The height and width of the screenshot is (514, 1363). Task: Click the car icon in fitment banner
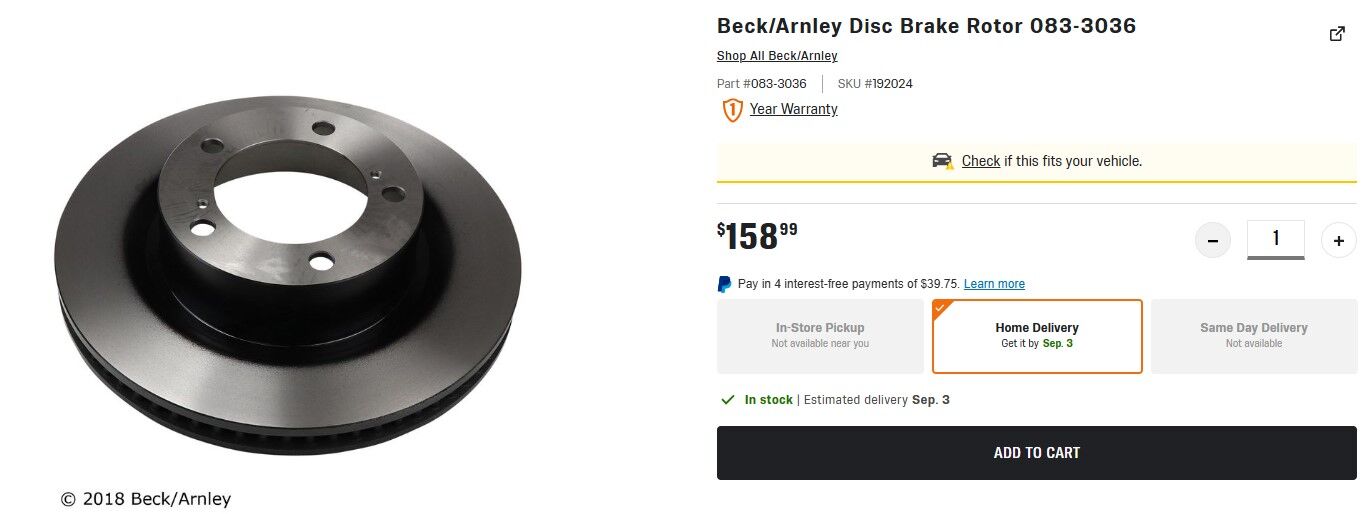click(x=942, y=161)
